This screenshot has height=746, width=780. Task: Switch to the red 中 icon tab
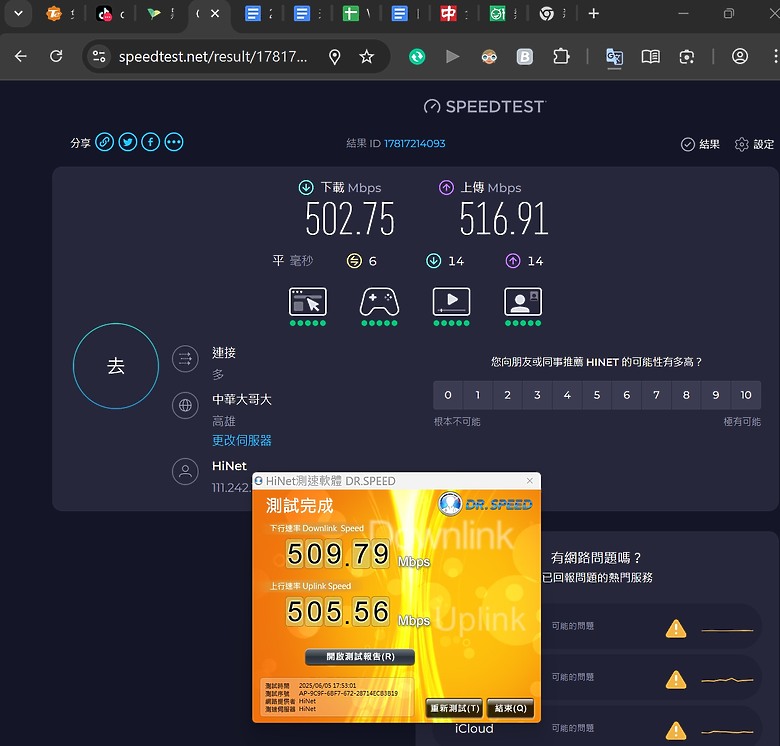454,14
